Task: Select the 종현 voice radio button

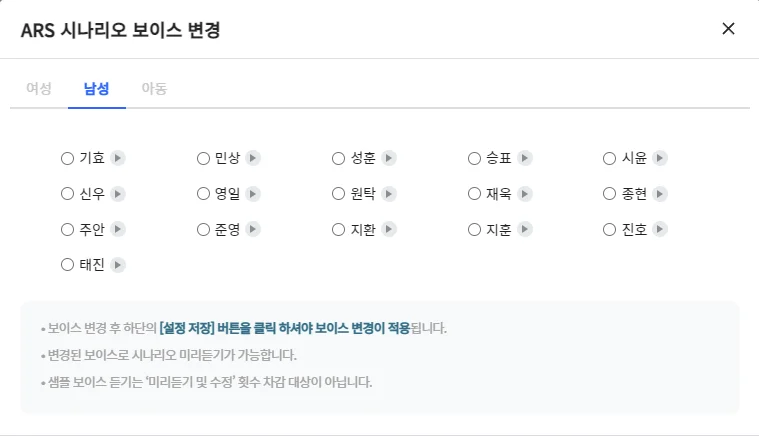Action: [610, 194]
